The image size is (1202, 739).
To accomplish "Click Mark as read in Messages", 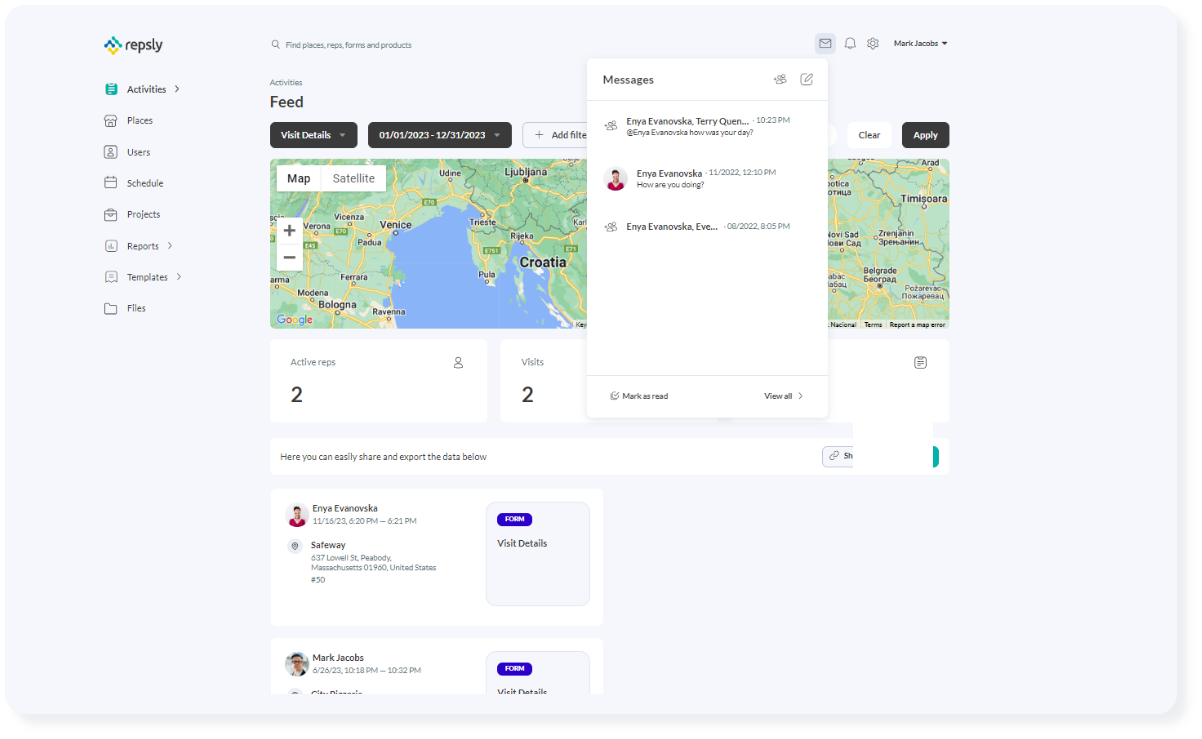I will coord(639,396).
